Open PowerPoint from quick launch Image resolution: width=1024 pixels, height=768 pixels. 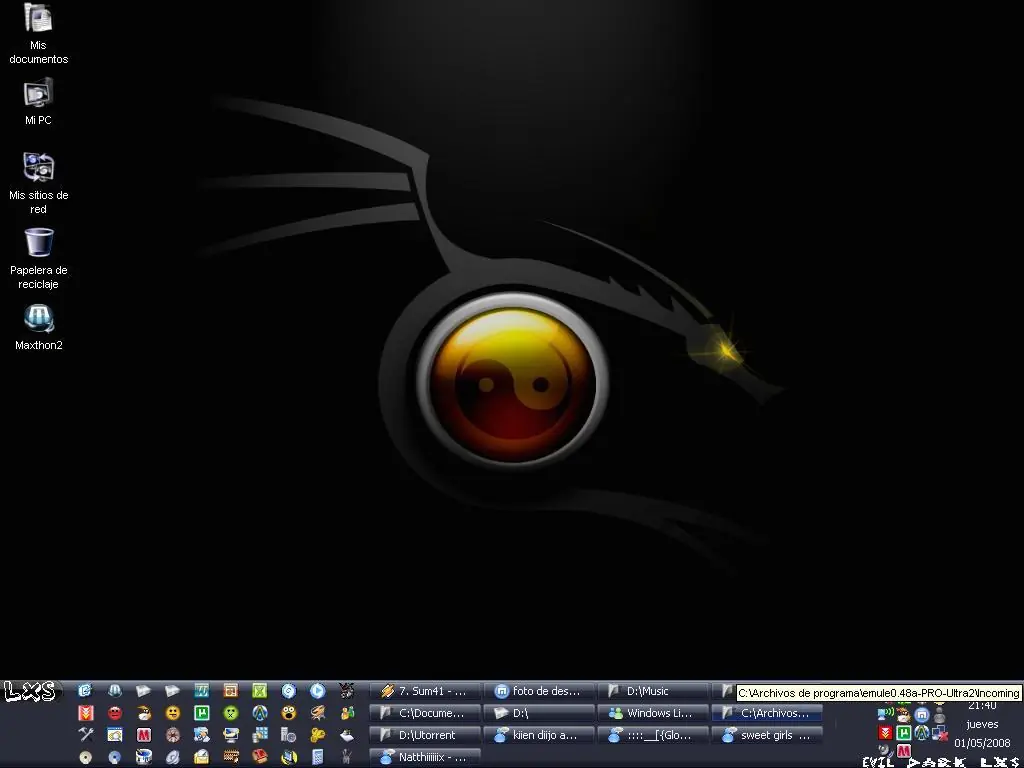231,690
